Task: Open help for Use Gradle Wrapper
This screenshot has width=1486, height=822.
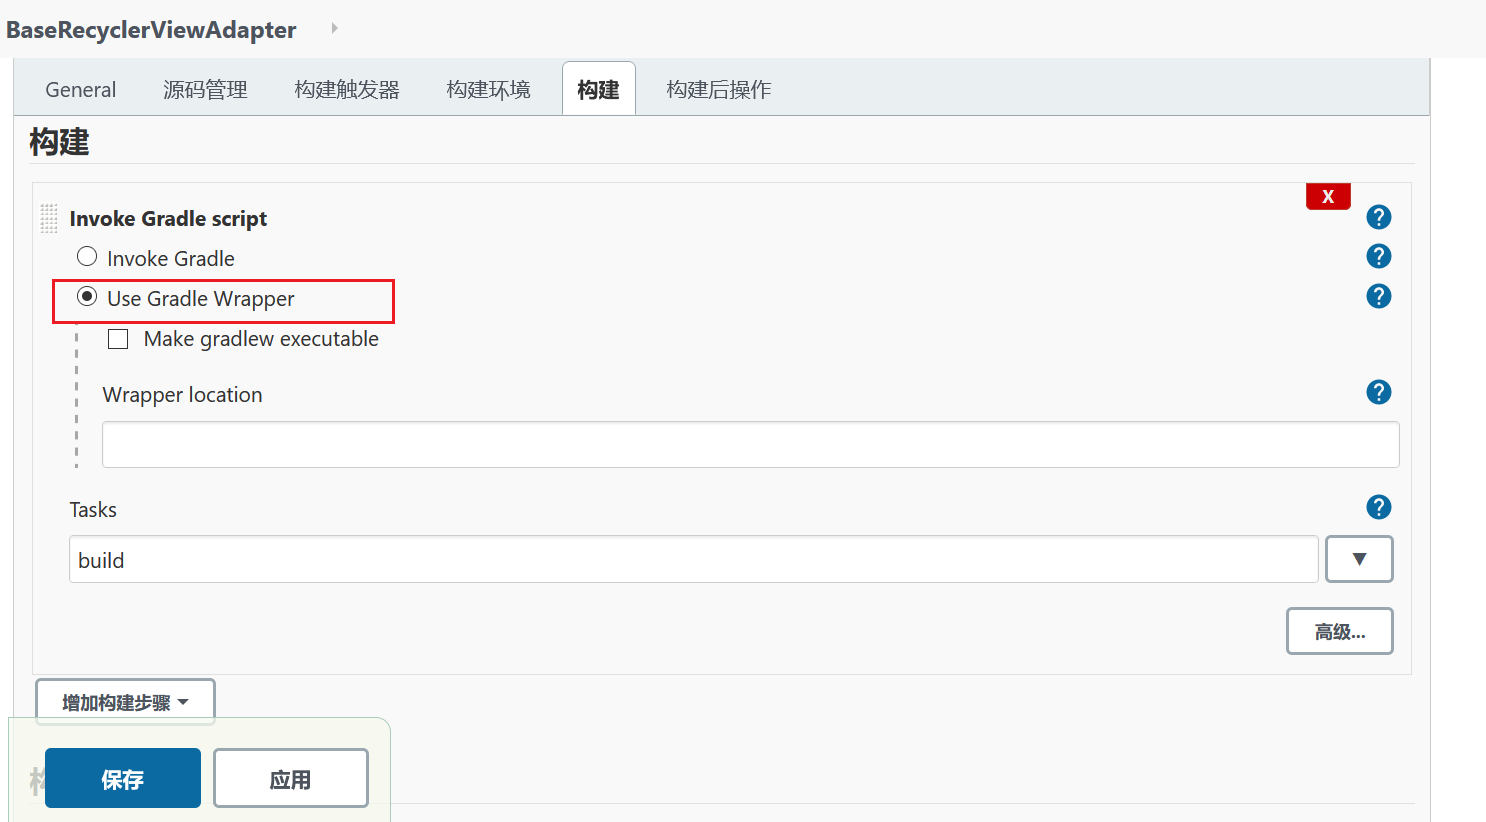Action: click(x=1378, y=296)
